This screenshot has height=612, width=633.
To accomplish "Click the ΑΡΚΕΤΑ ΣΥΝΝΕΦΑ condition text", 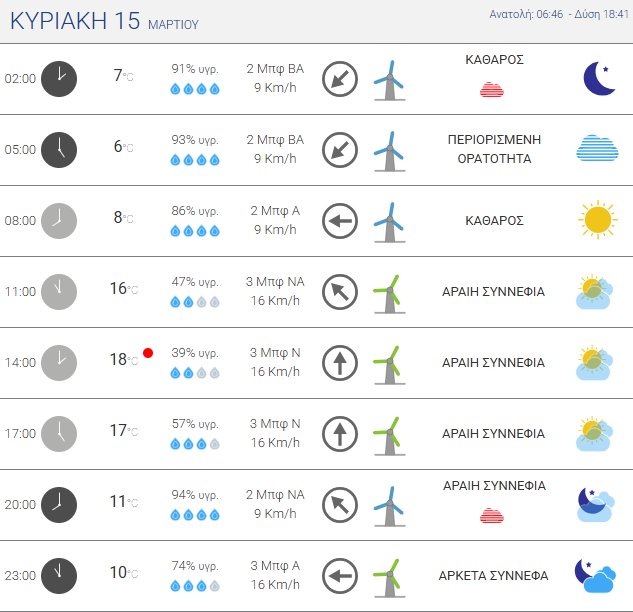I will (493, 576).
